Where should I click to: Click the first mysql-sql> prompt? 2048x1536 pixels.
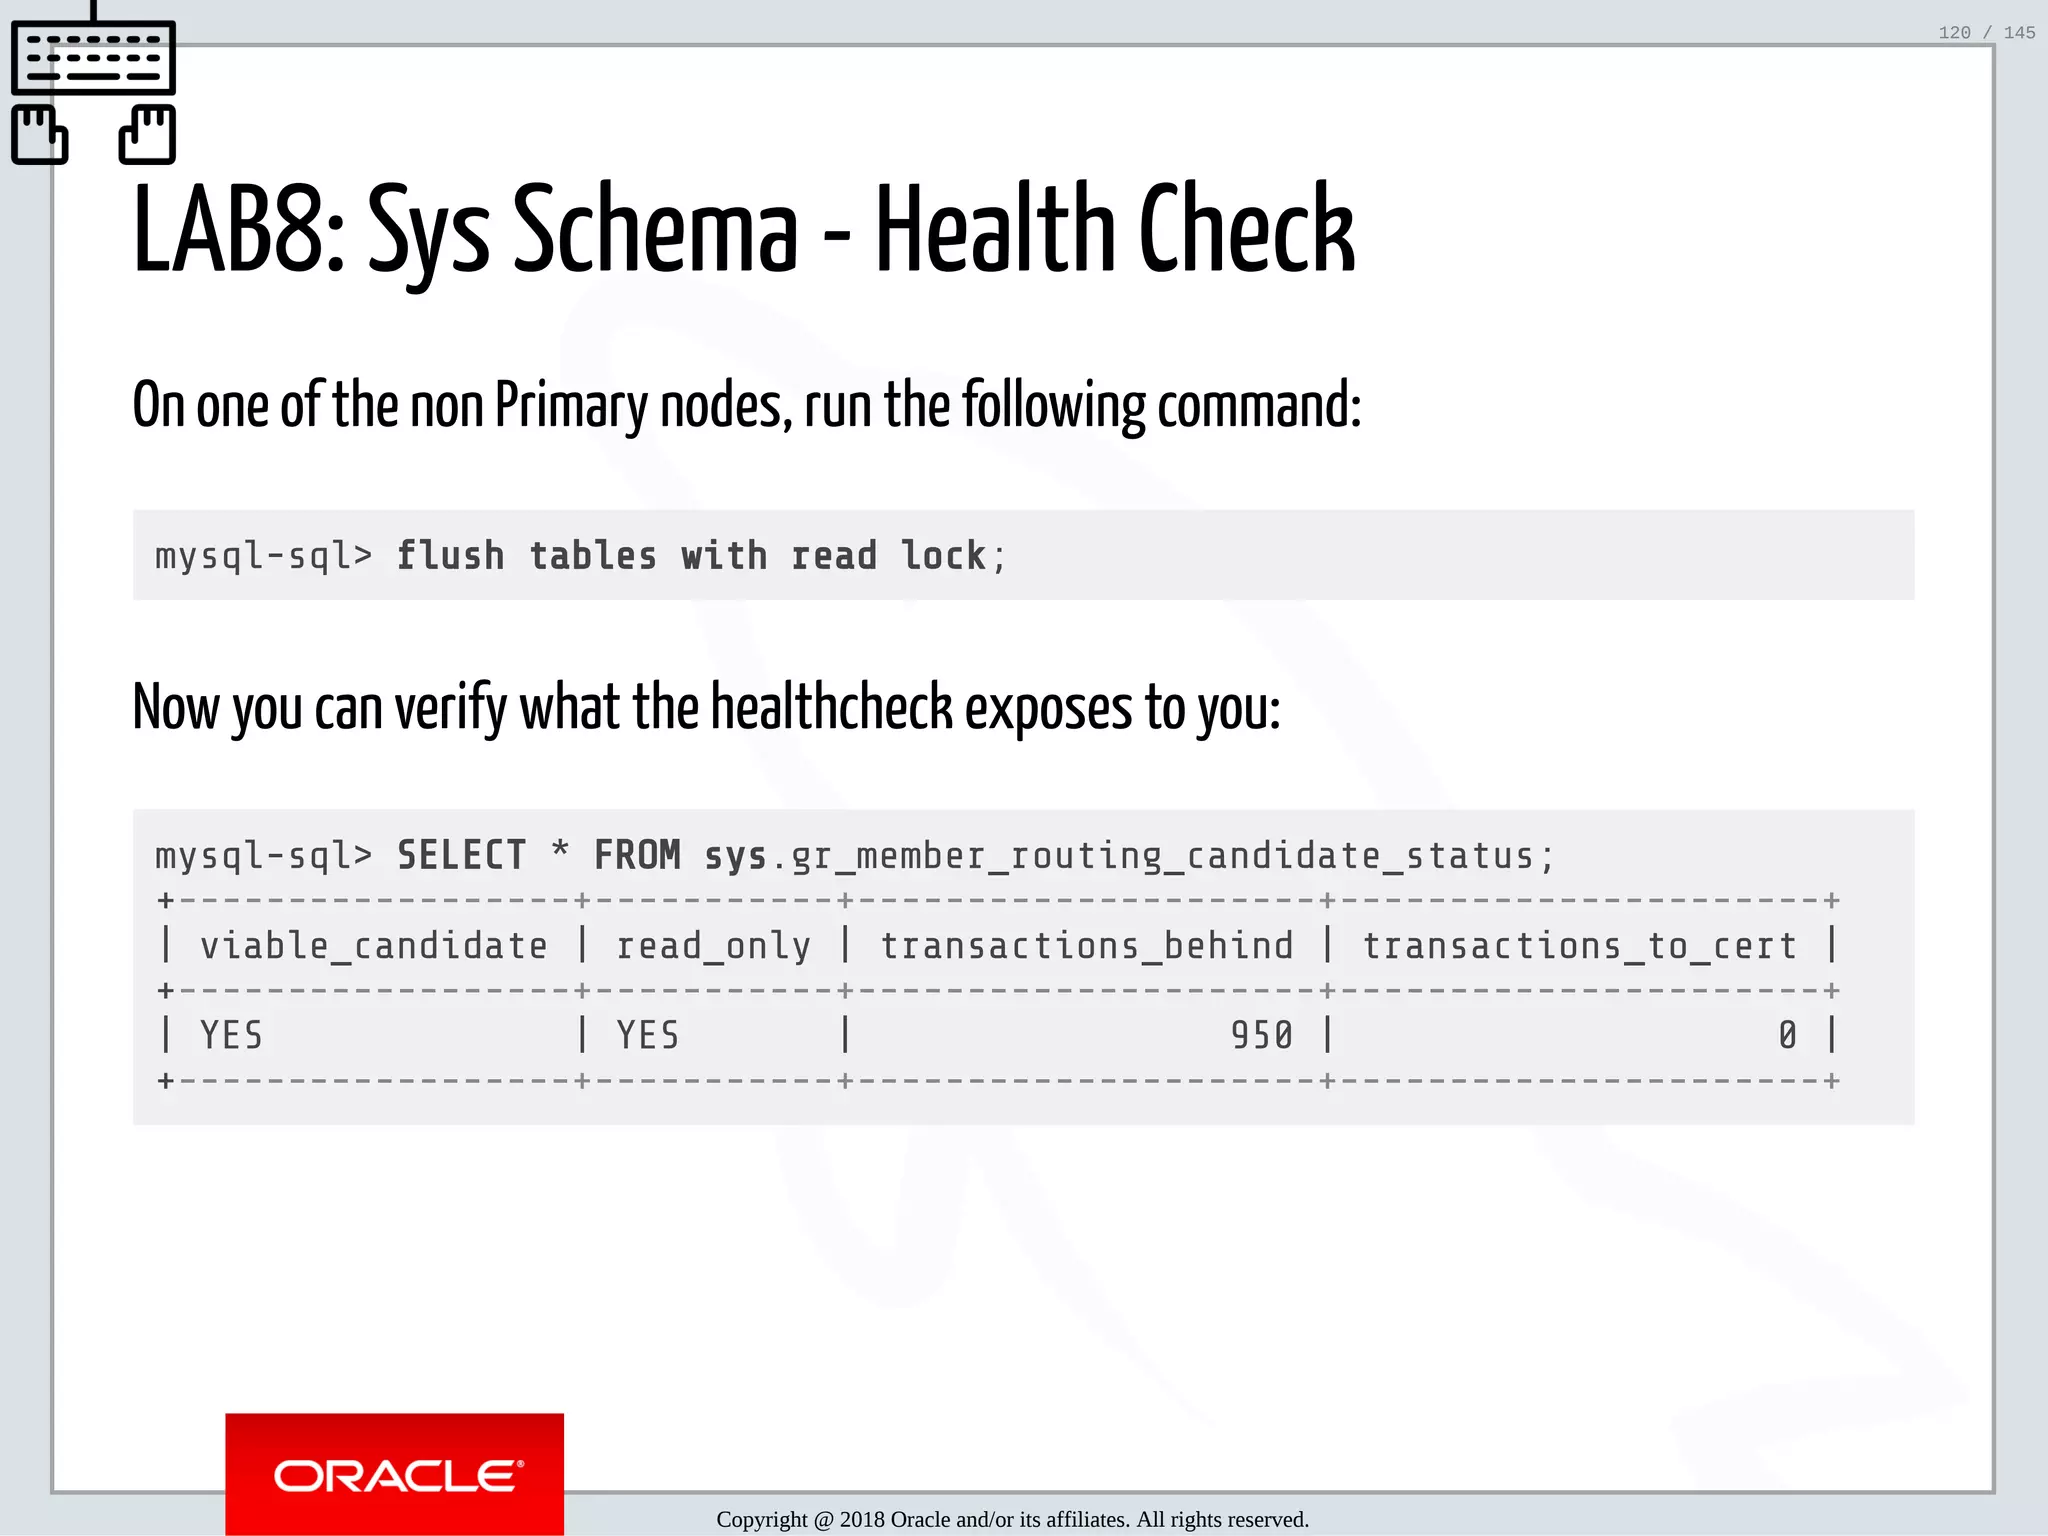[264, 556]
